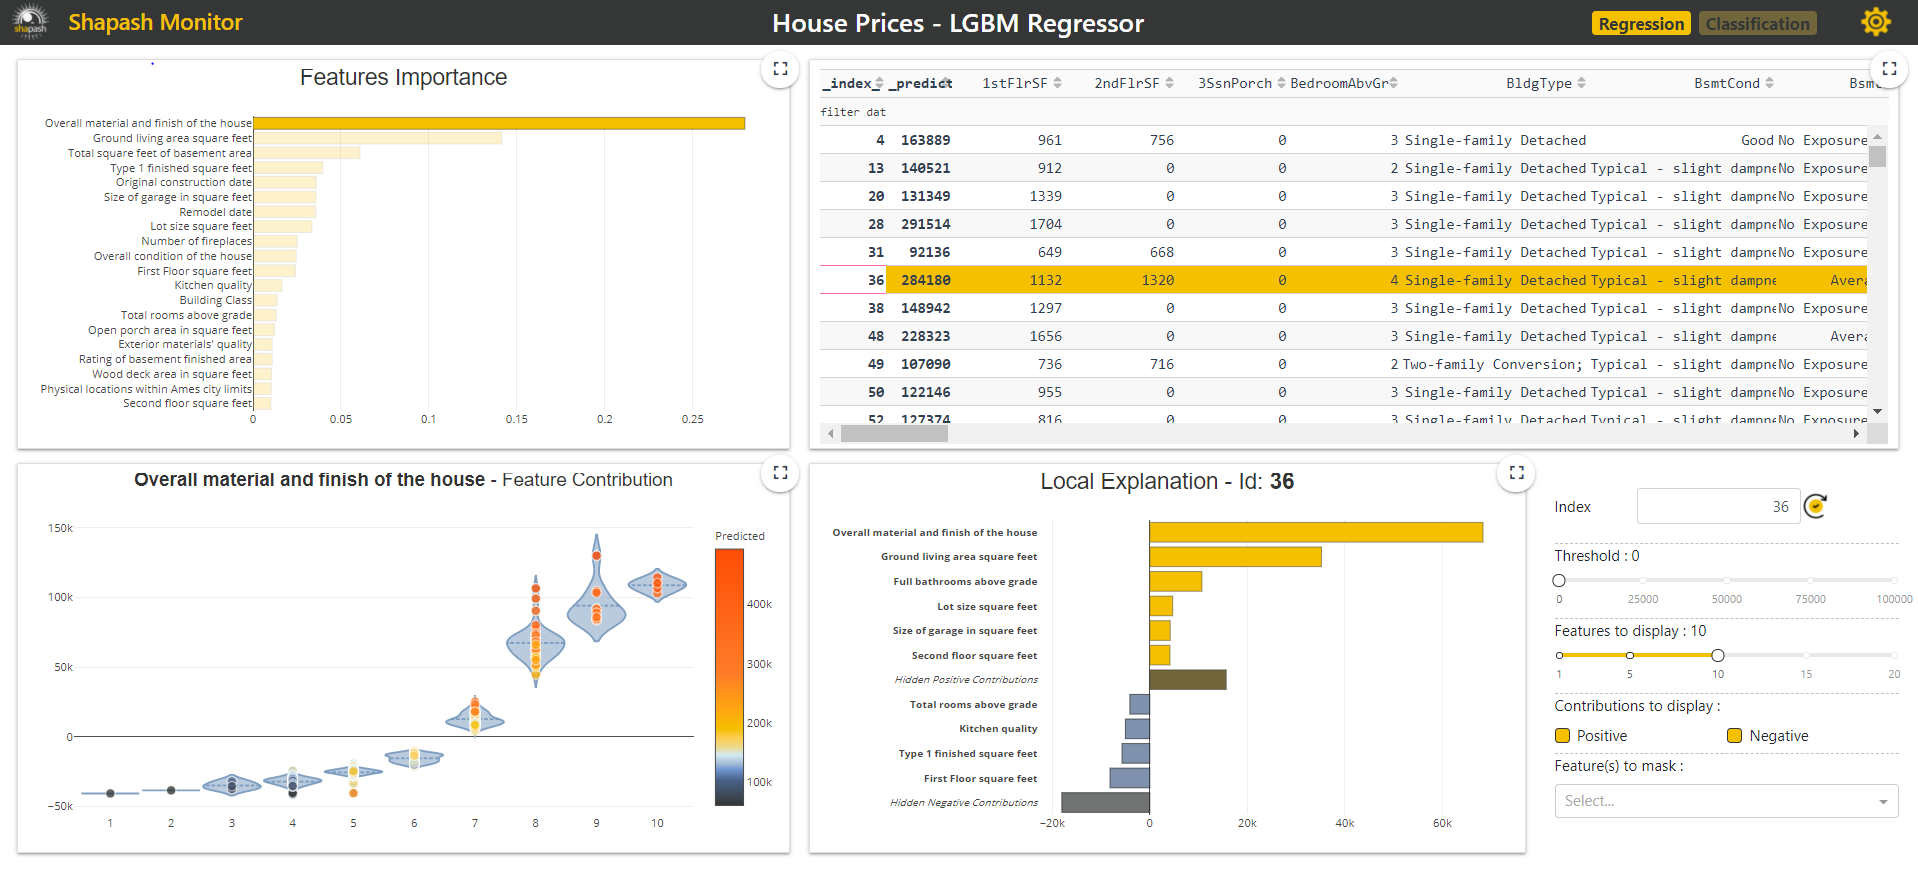The image size is (1918, 877).
Task: Switch to Classification mode
Action: (x=1757, y=24)
